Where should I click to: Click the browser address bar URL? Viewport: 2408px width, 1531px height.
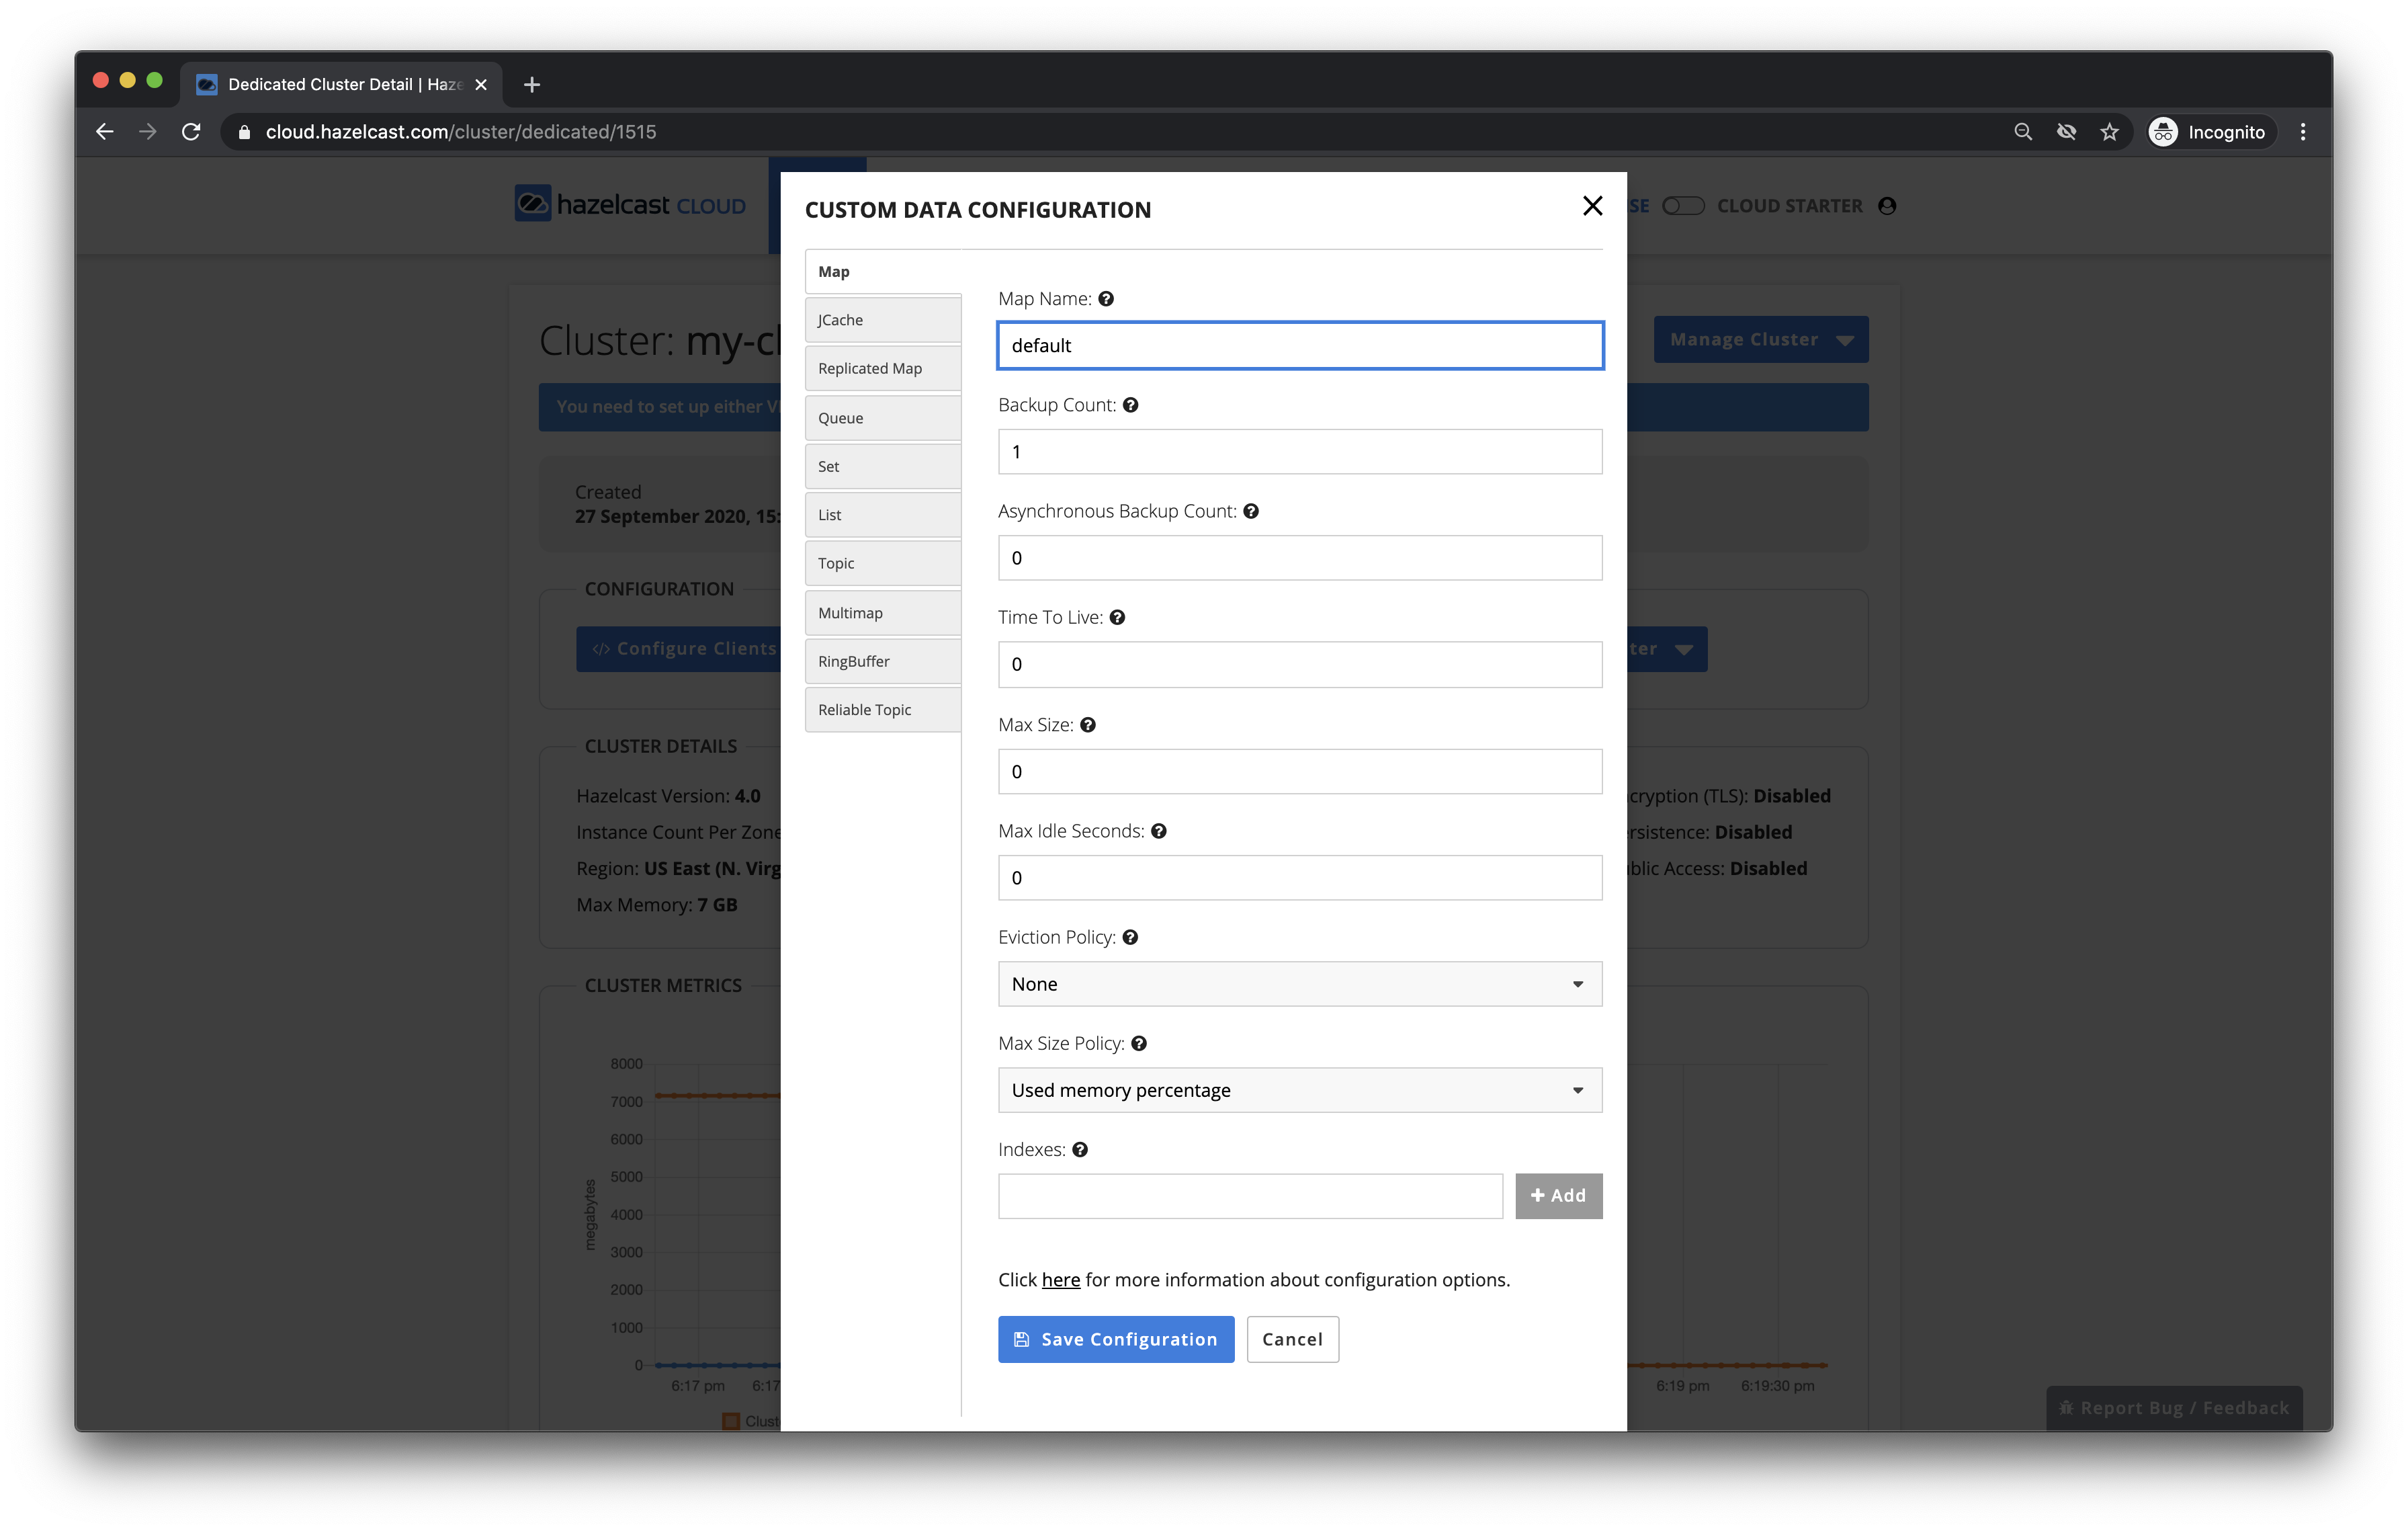(461, 132)
